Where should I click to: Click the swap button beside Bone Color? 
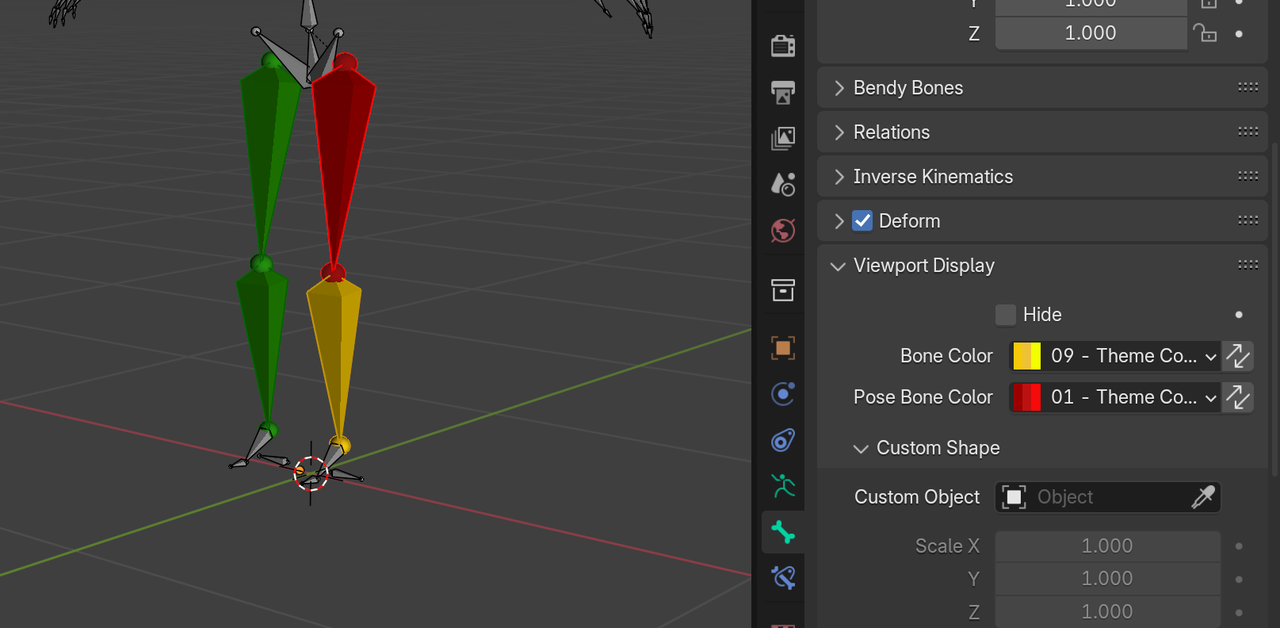[1238, 356]
